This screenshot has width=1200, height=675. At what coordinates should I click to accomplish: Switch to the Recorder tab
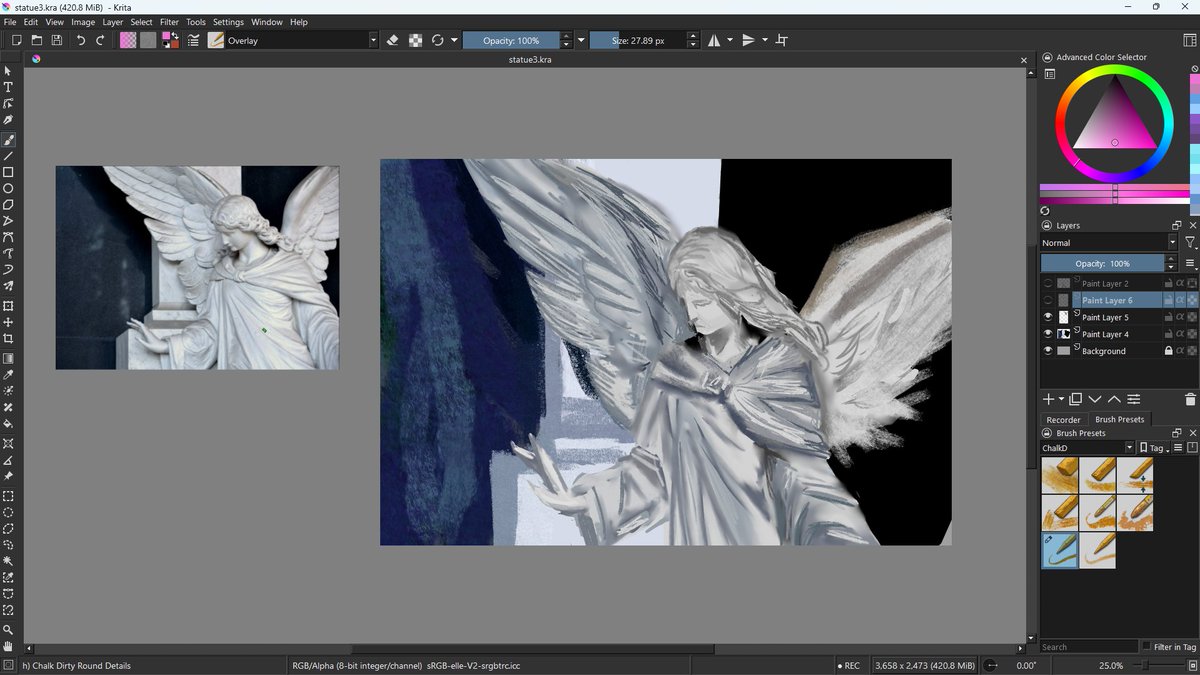(1063, 419)
